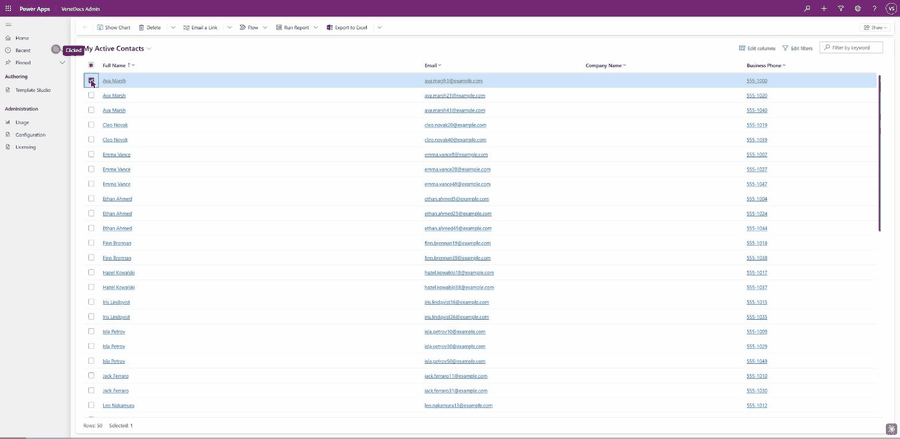Click the Filter by keyword box

tap(851, 48)
